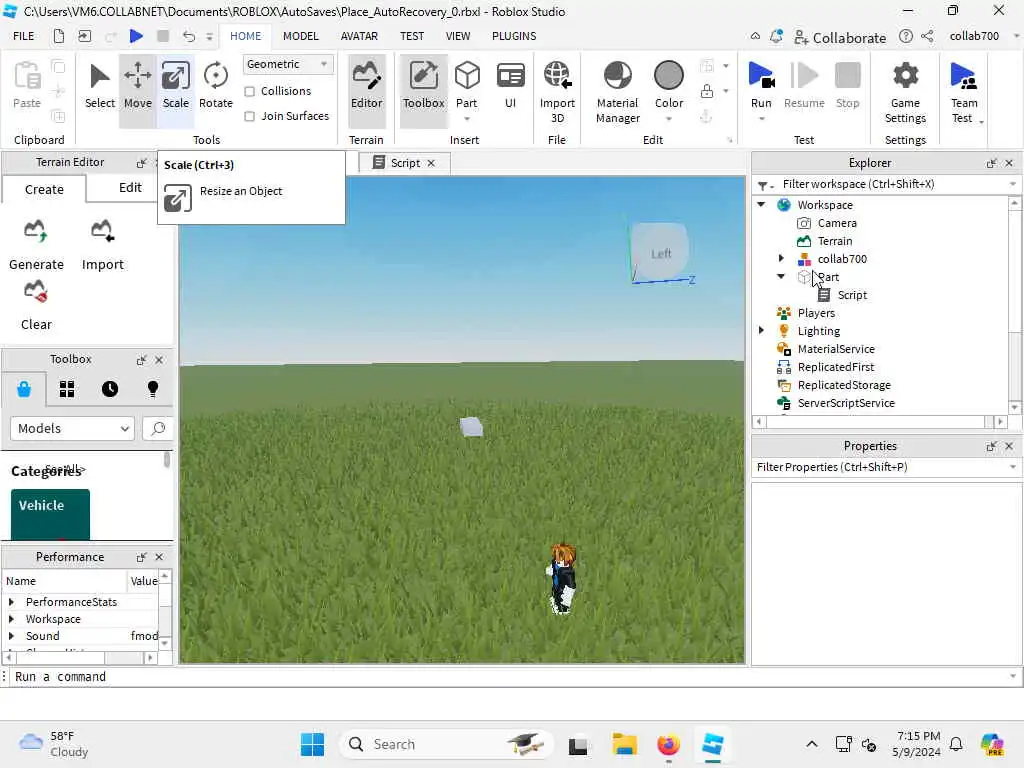
Task: Insert a new Part
Action: coord(467,85)
